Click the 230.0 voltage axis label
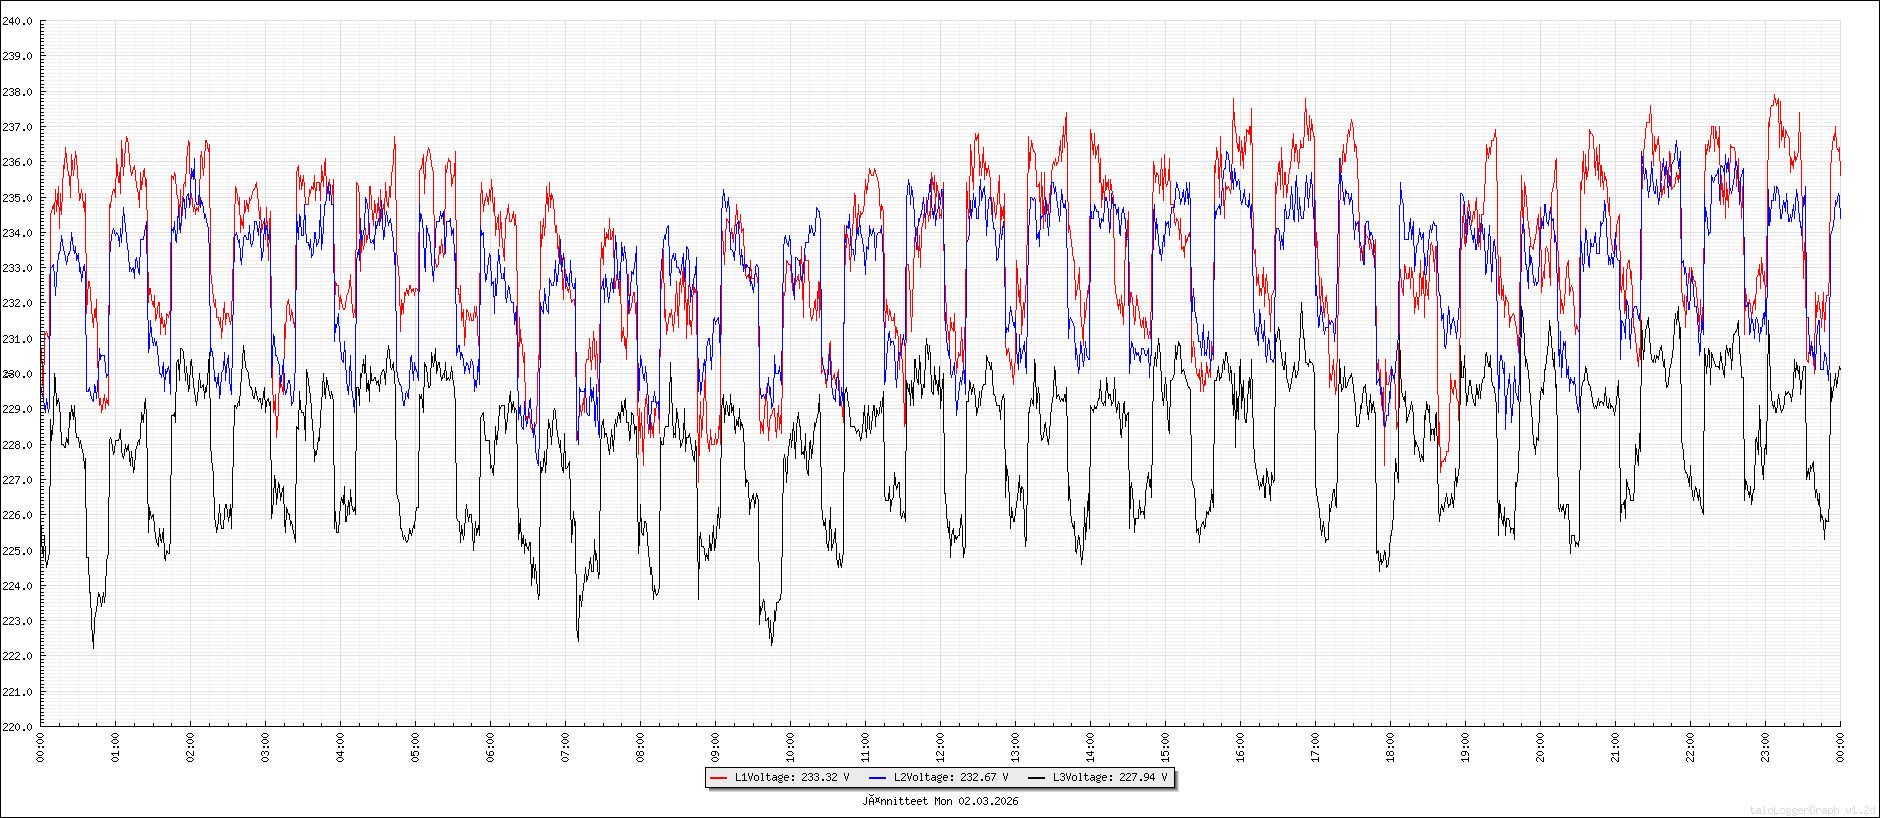The image size is (1880, 818). tap(17, 374)
